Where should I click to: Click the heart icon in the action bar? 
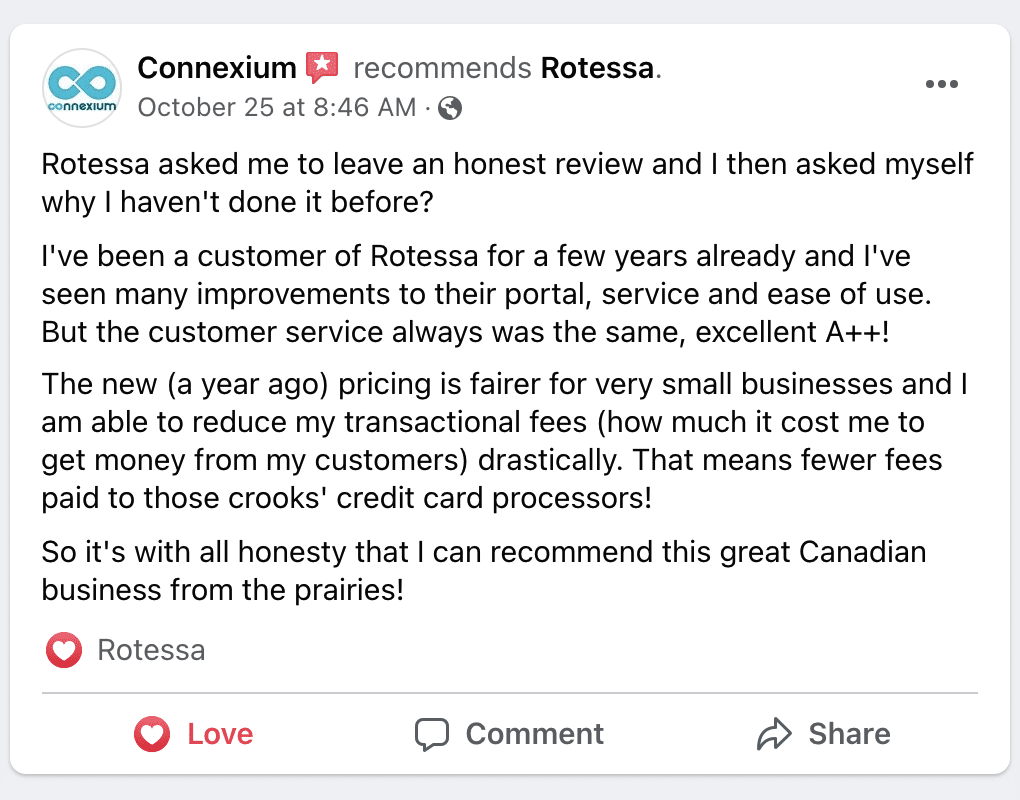coord(152,734)
